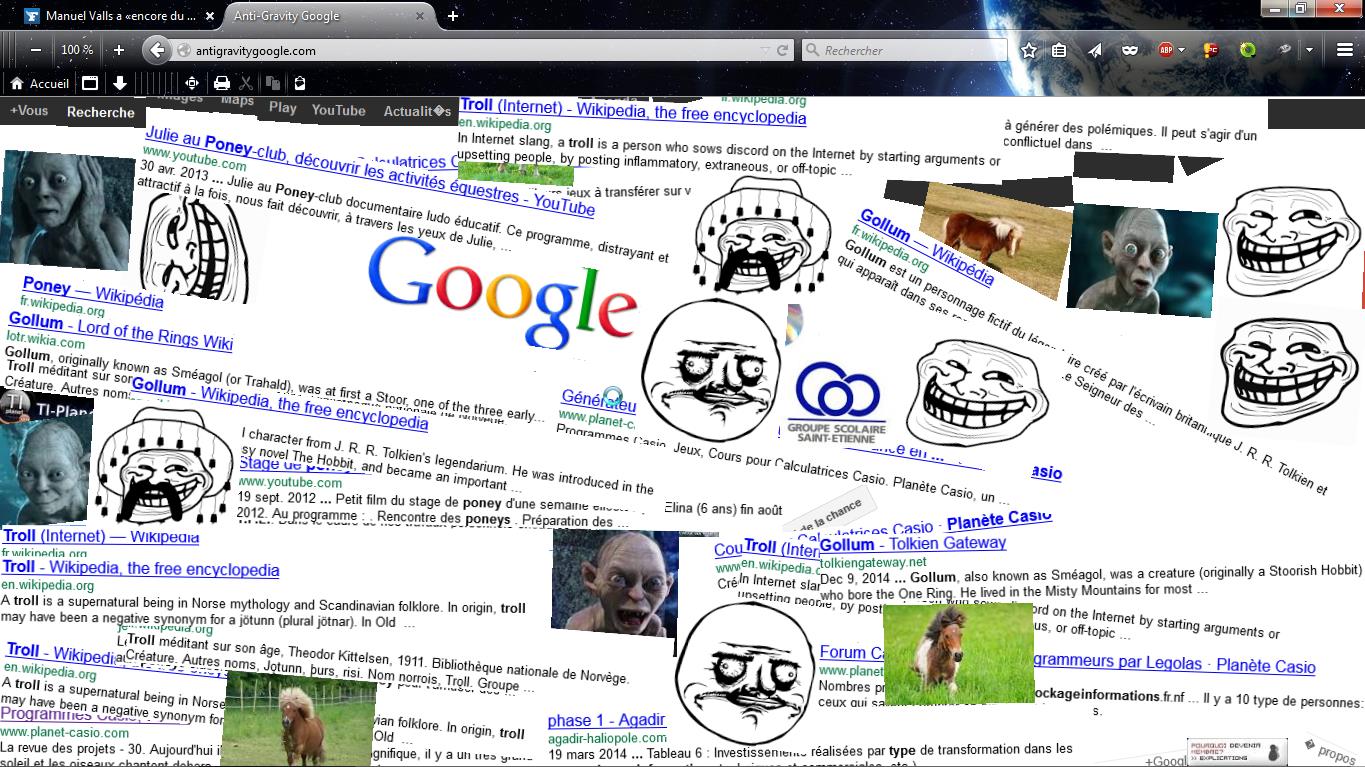Open YouTube in the Google bar
The width and height of the screenshot is (1365, 767).
[338, 110]
